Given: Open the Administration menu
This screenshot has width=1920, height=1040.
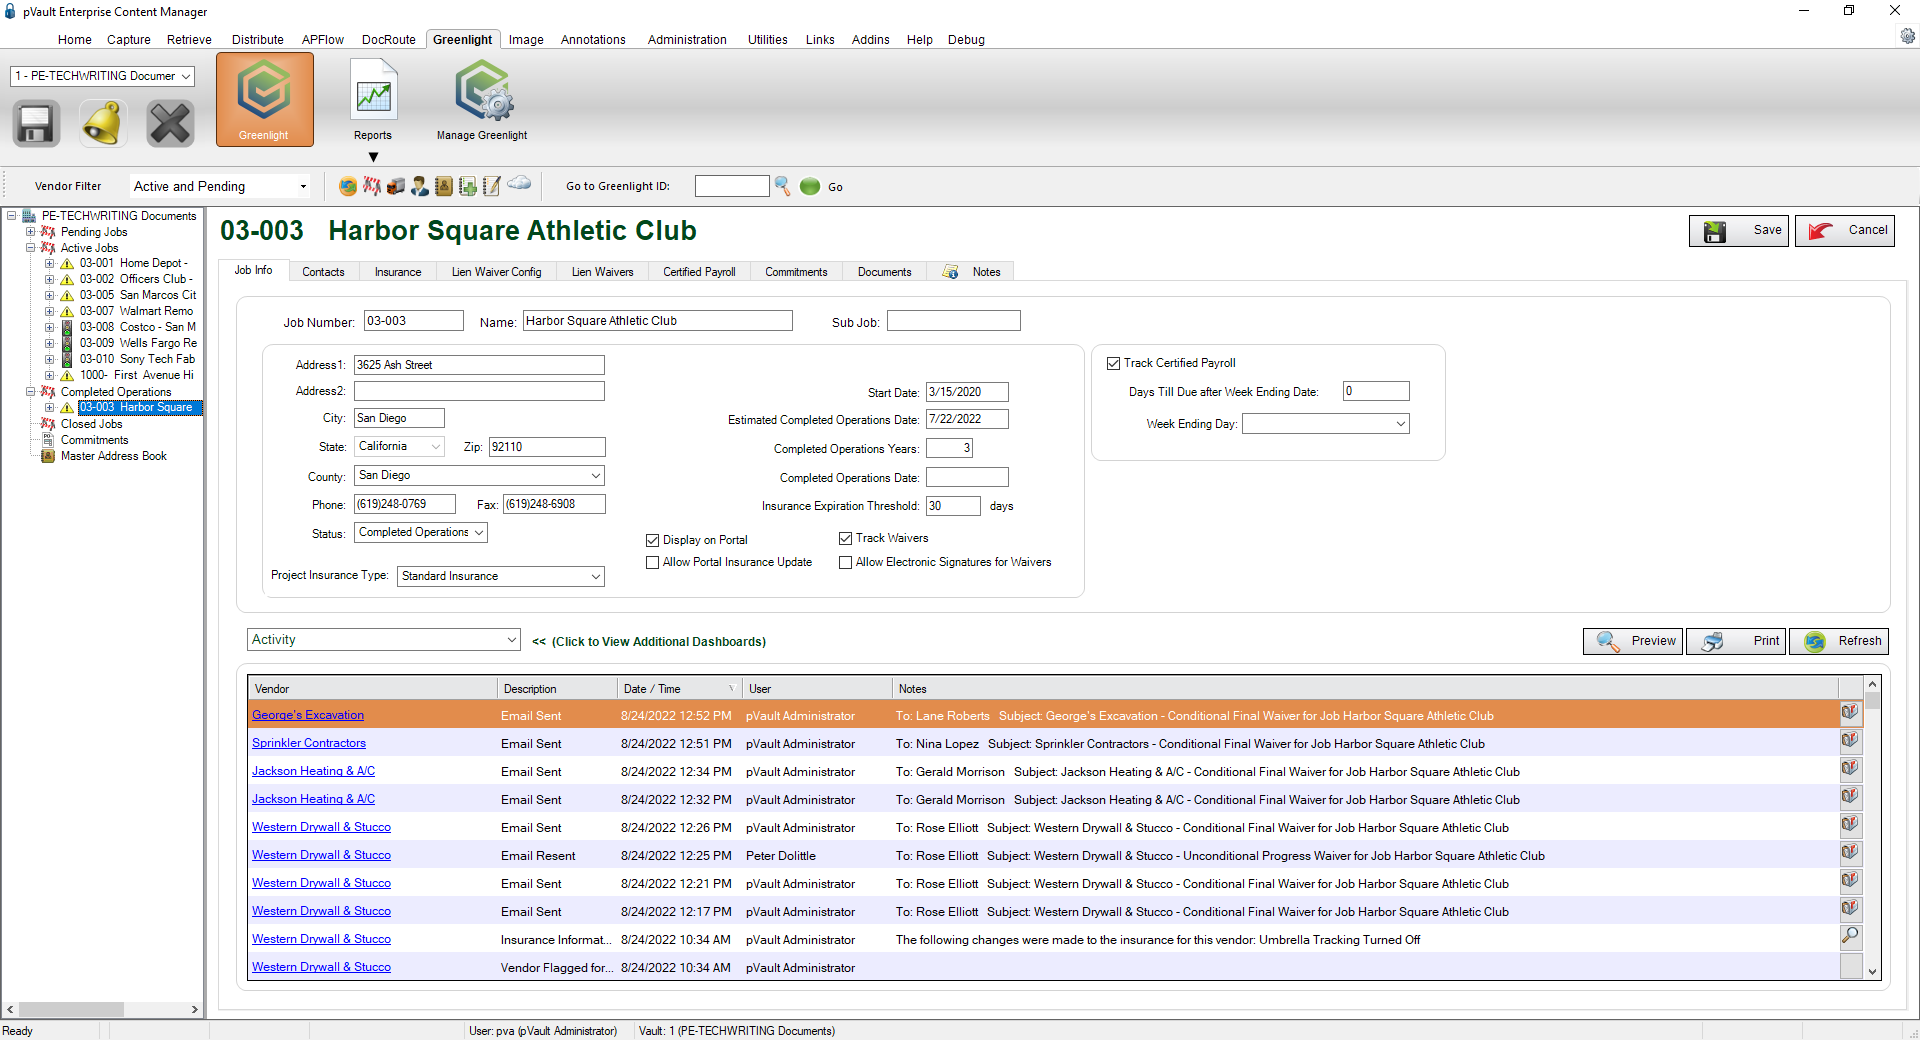Looking at the screenshot, I should coord(687,40).
